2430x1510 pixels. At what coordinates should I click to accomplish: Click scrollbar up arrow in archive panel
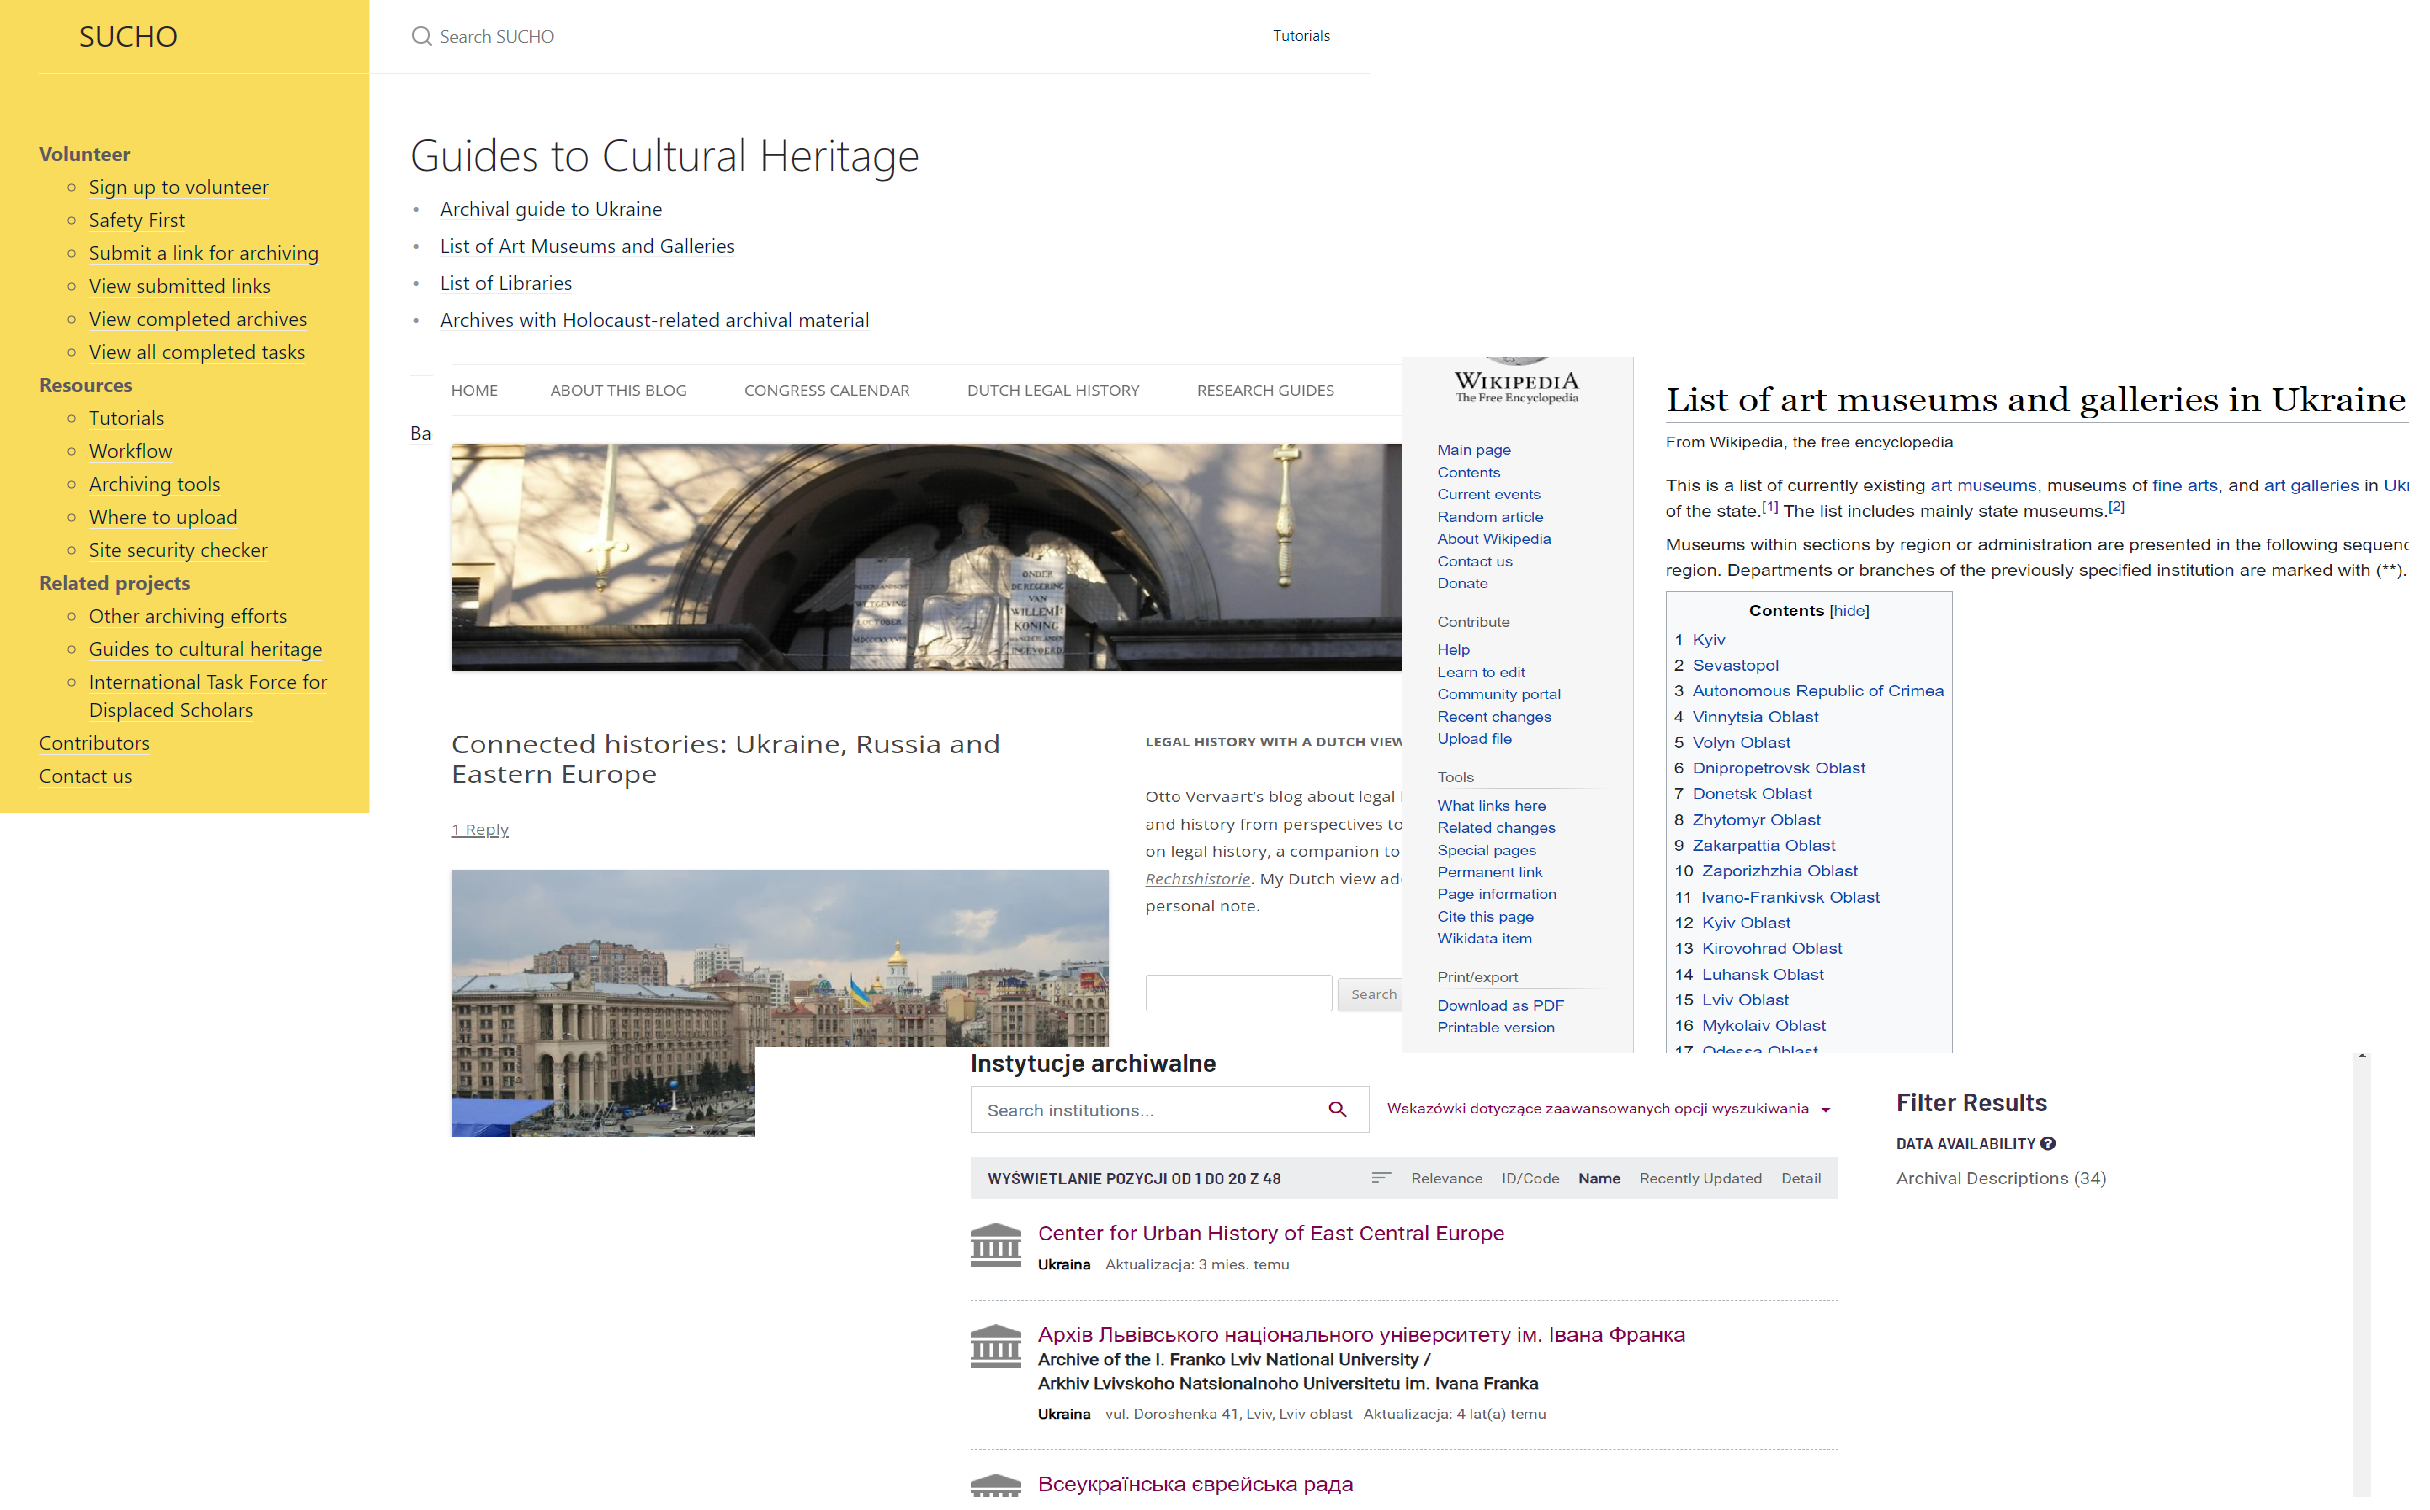coord(2361,1057)
